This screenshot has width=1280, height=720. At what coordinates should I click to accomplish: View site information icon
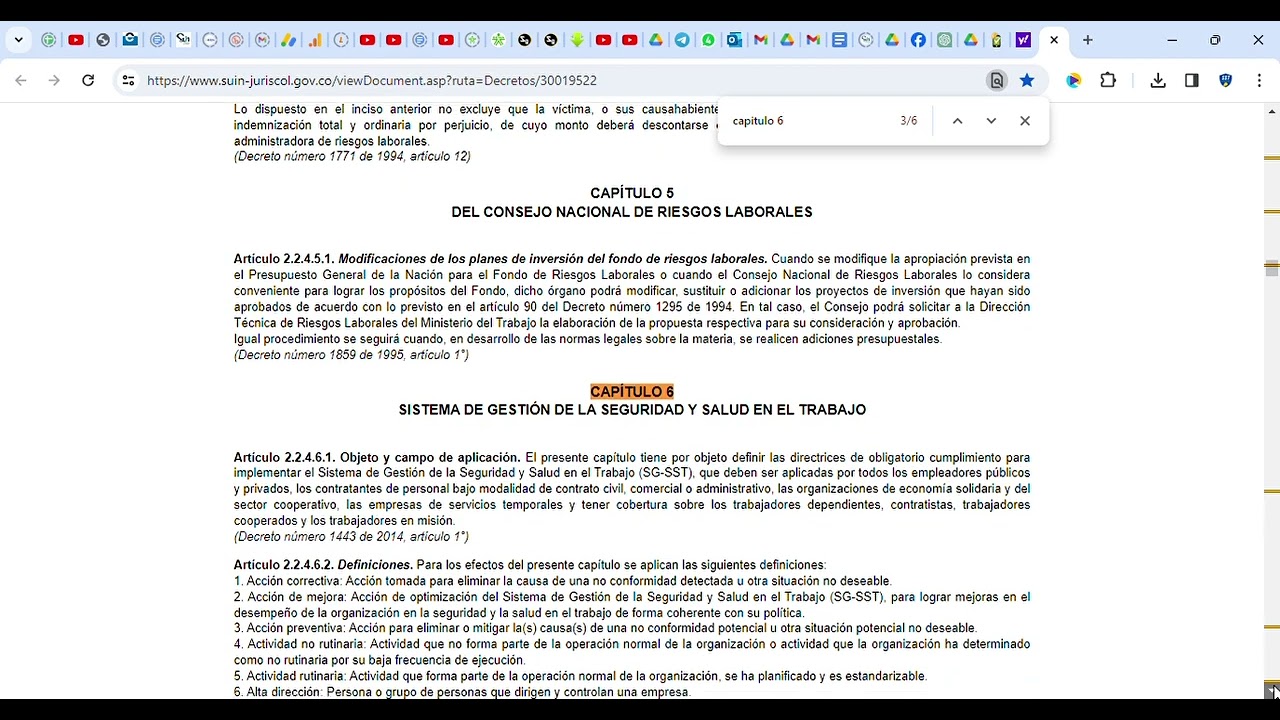click(128, 80)
